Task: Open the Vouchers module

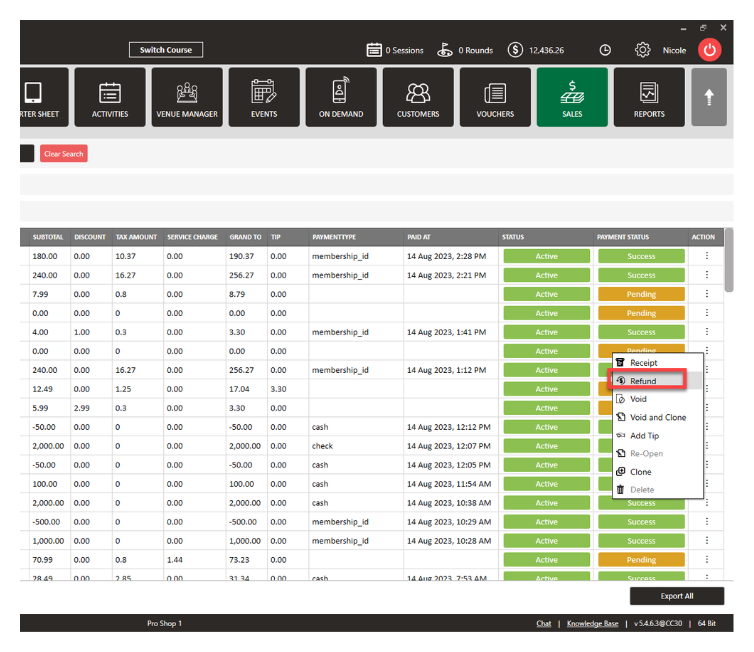Action: coord(495,97)
